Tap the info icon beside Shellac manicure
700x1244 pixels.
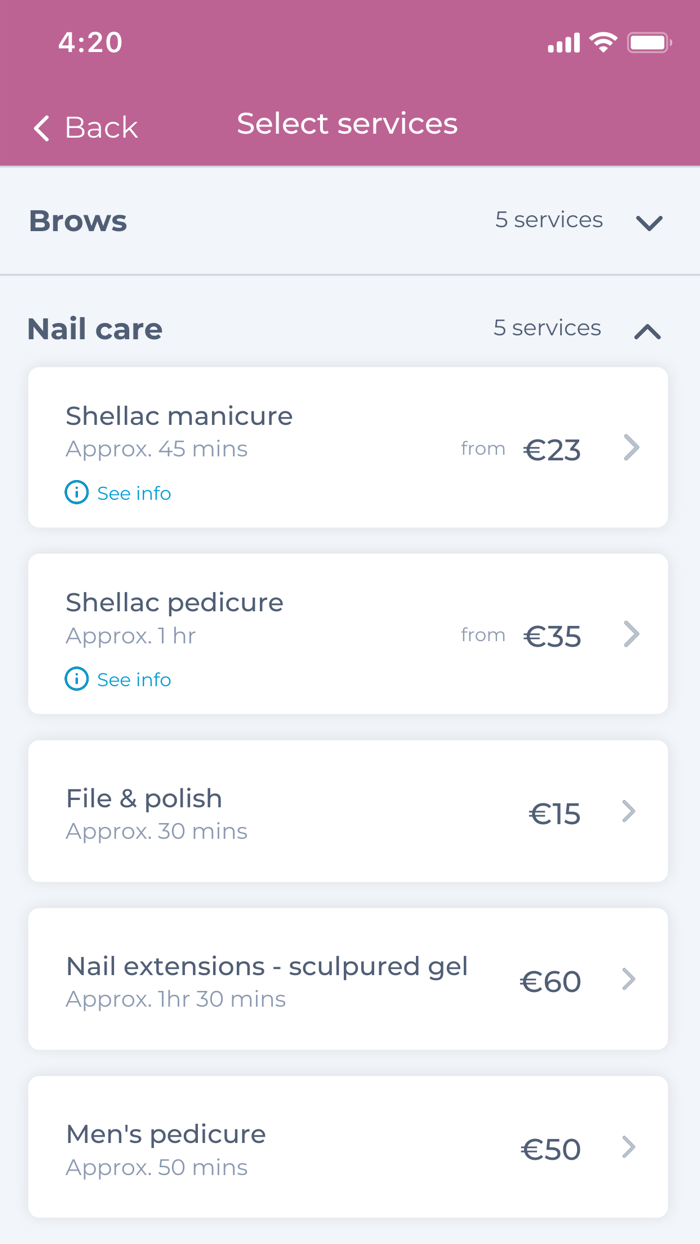pyautogui.click(x=76, y=492)
